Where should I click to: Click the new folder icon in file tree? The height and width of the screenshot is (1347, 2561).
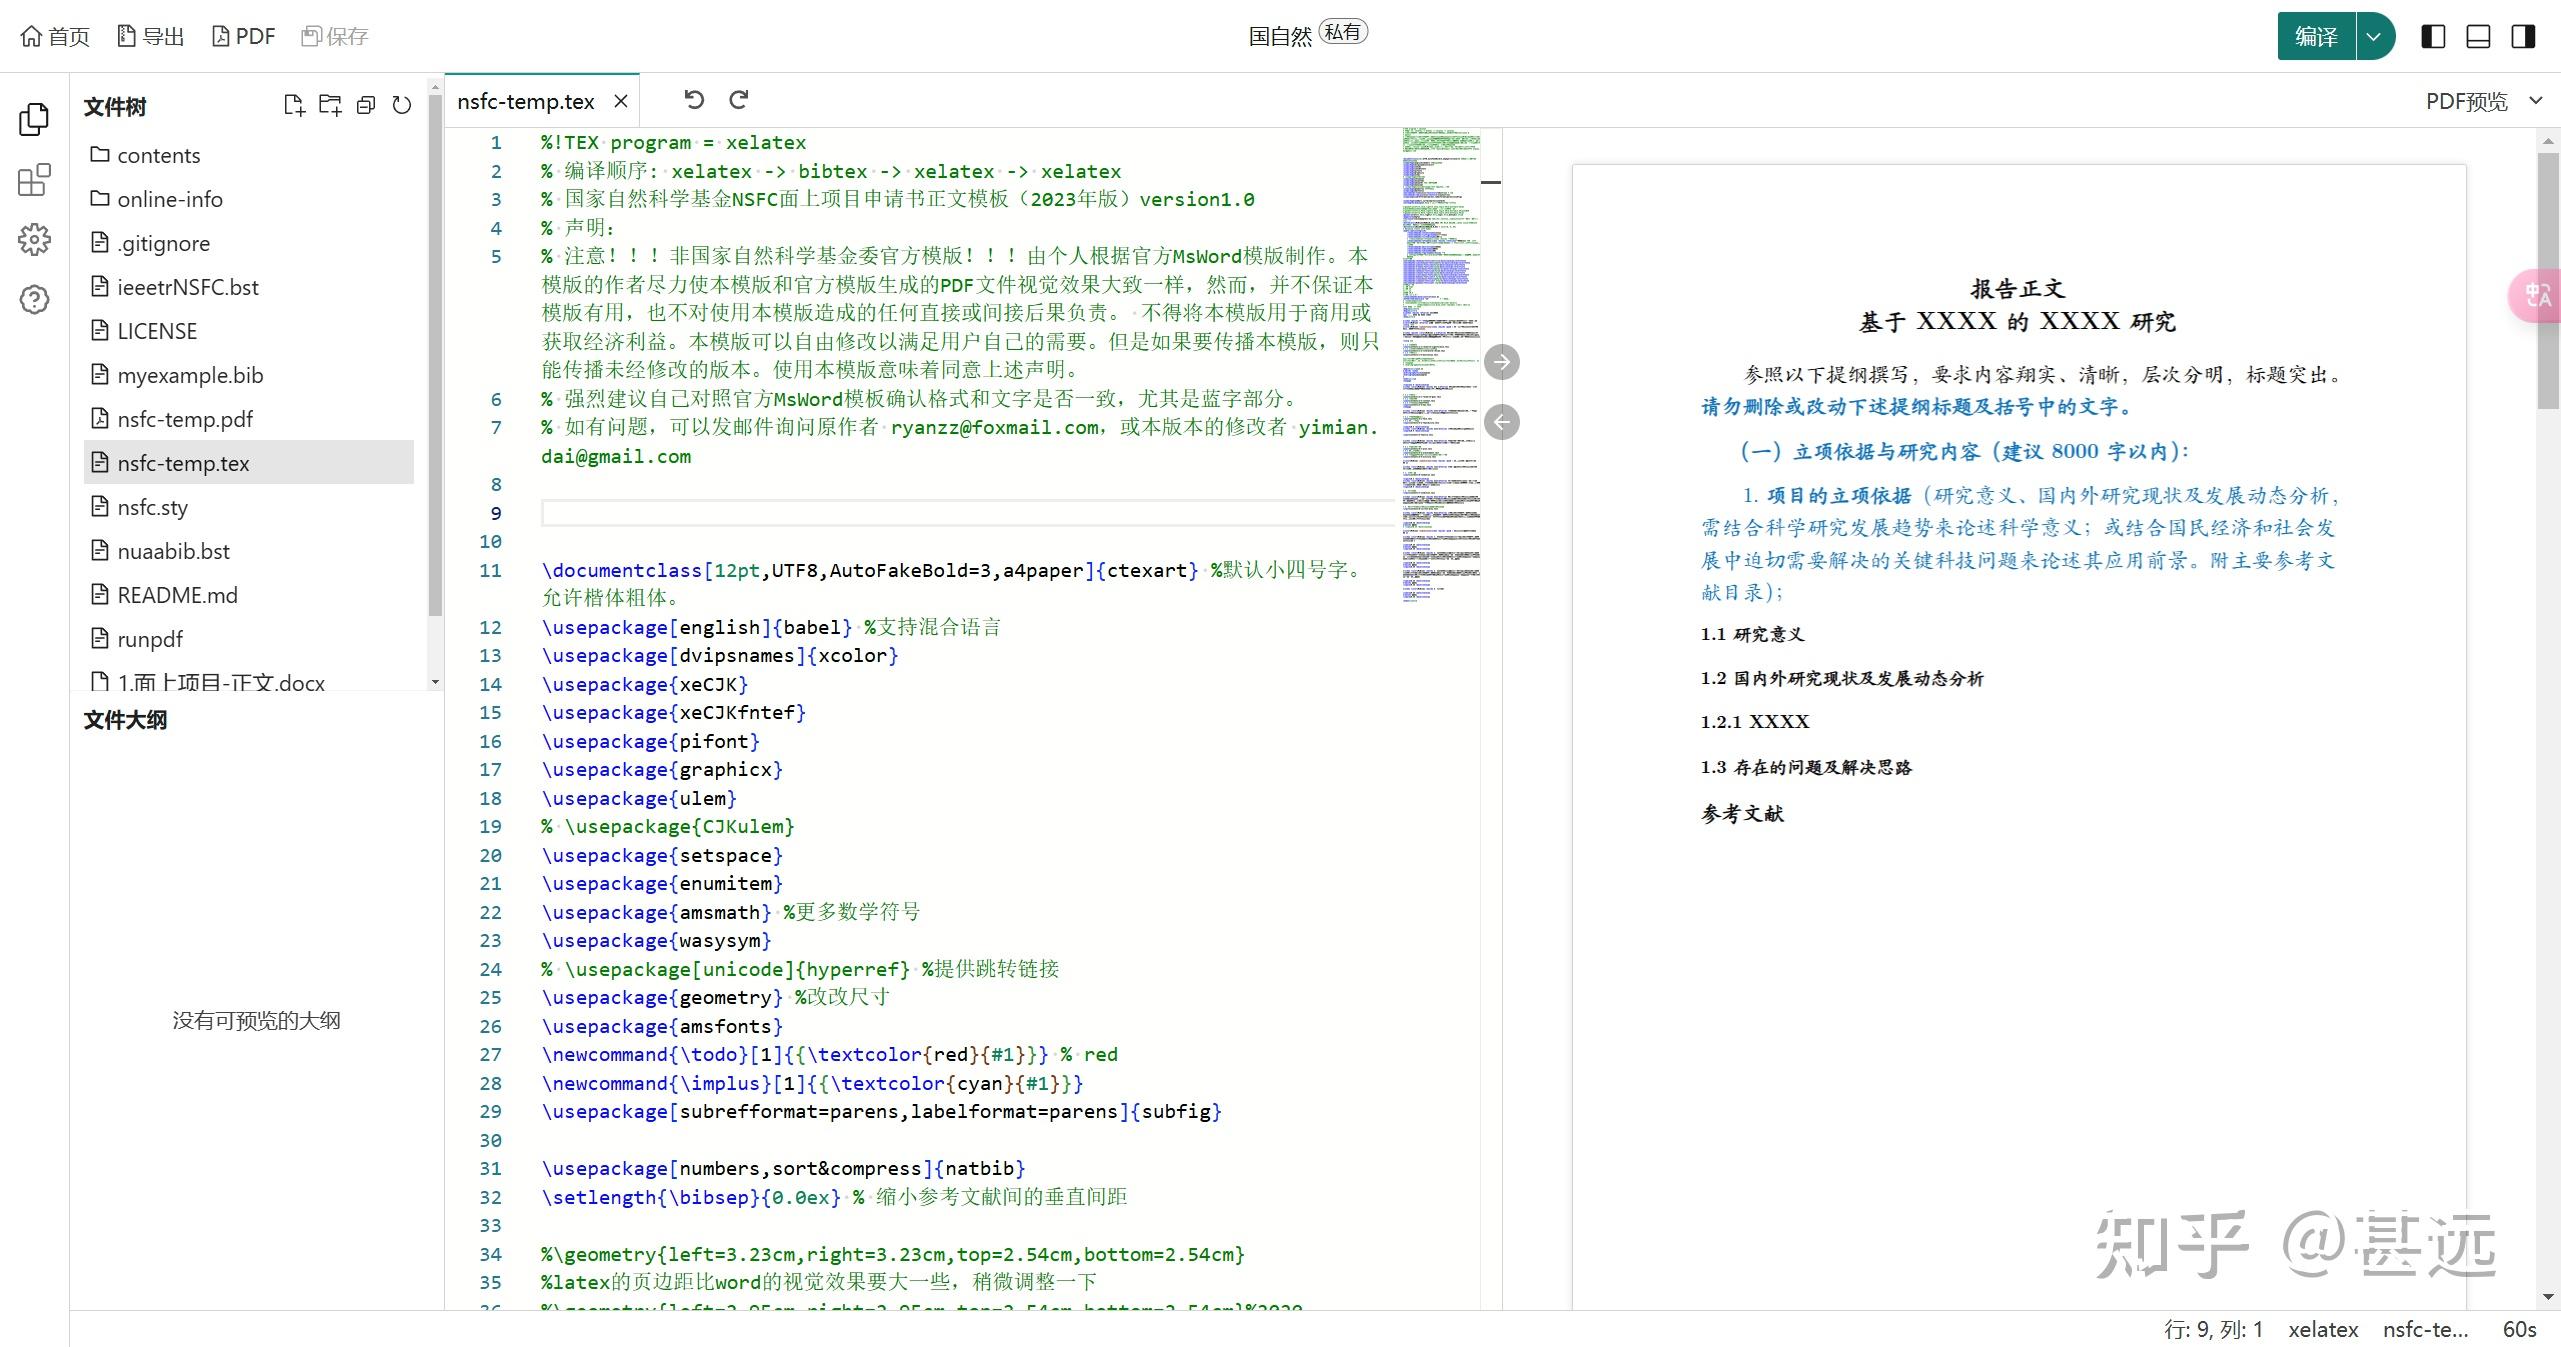point(330,105)
